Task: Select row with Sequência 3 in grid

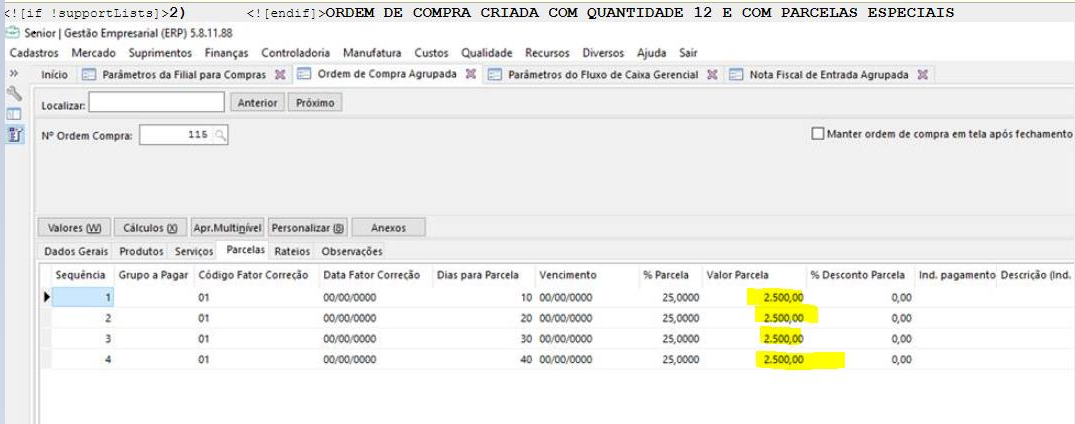Action: point(82,339)
